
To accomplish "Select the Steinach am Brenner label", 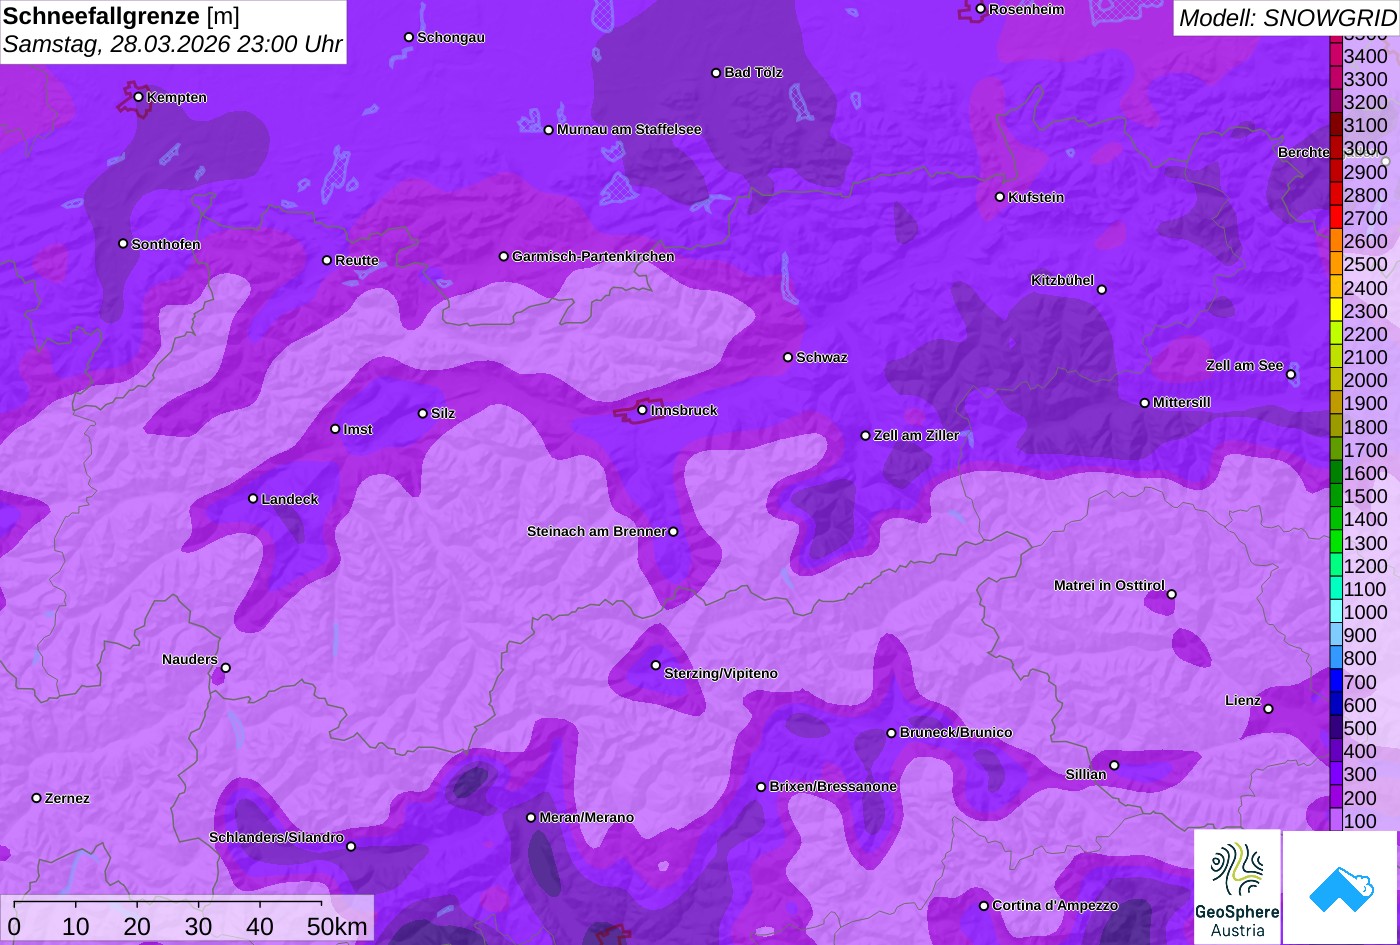I will [x=596, y=532].
